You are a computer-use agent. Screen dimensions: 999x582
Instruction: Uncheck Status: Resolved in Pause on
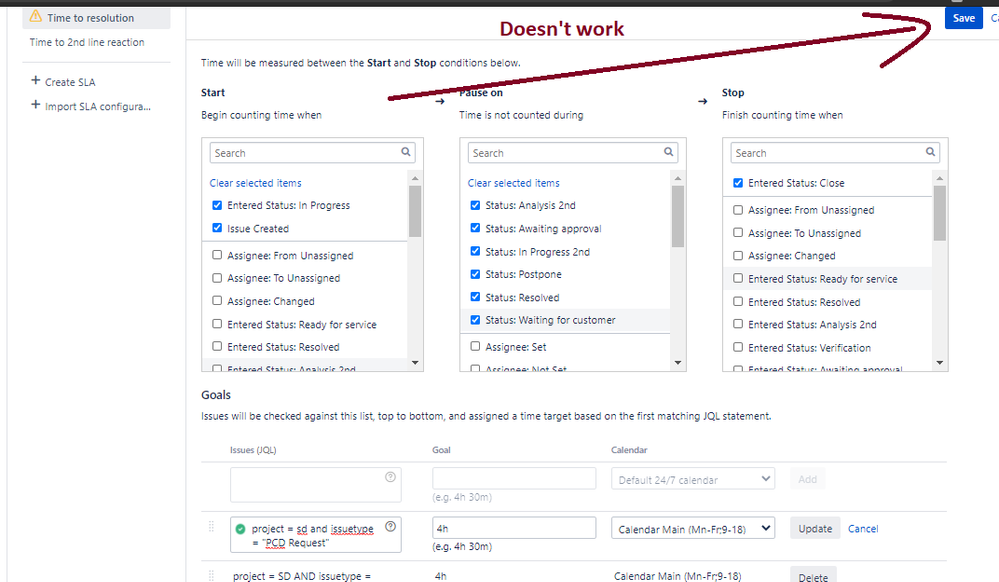pyautogui.click(x=475, y=297)
